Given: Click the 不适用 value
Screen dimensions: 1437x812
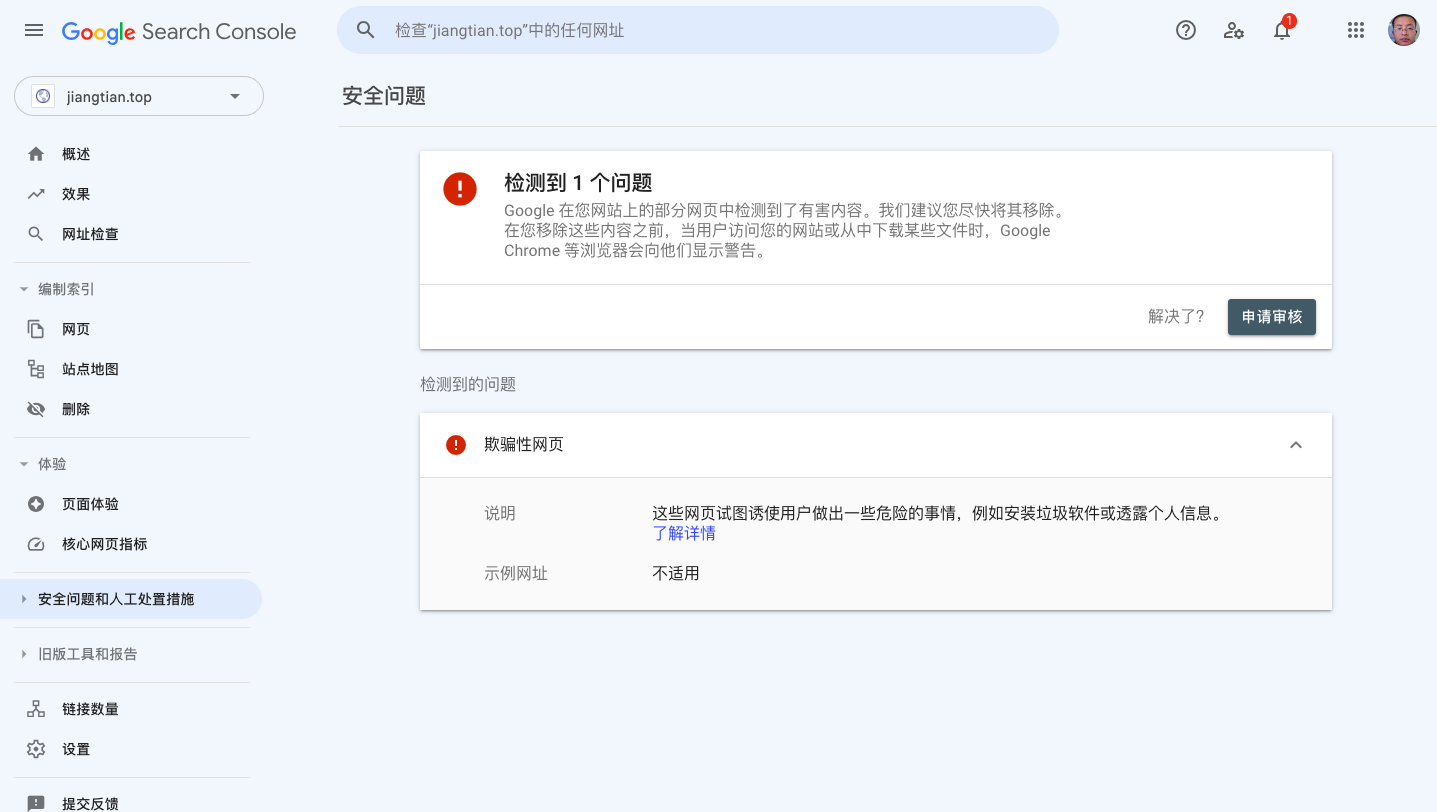Looking at the screenshot, I should click(x=676, y=573).
